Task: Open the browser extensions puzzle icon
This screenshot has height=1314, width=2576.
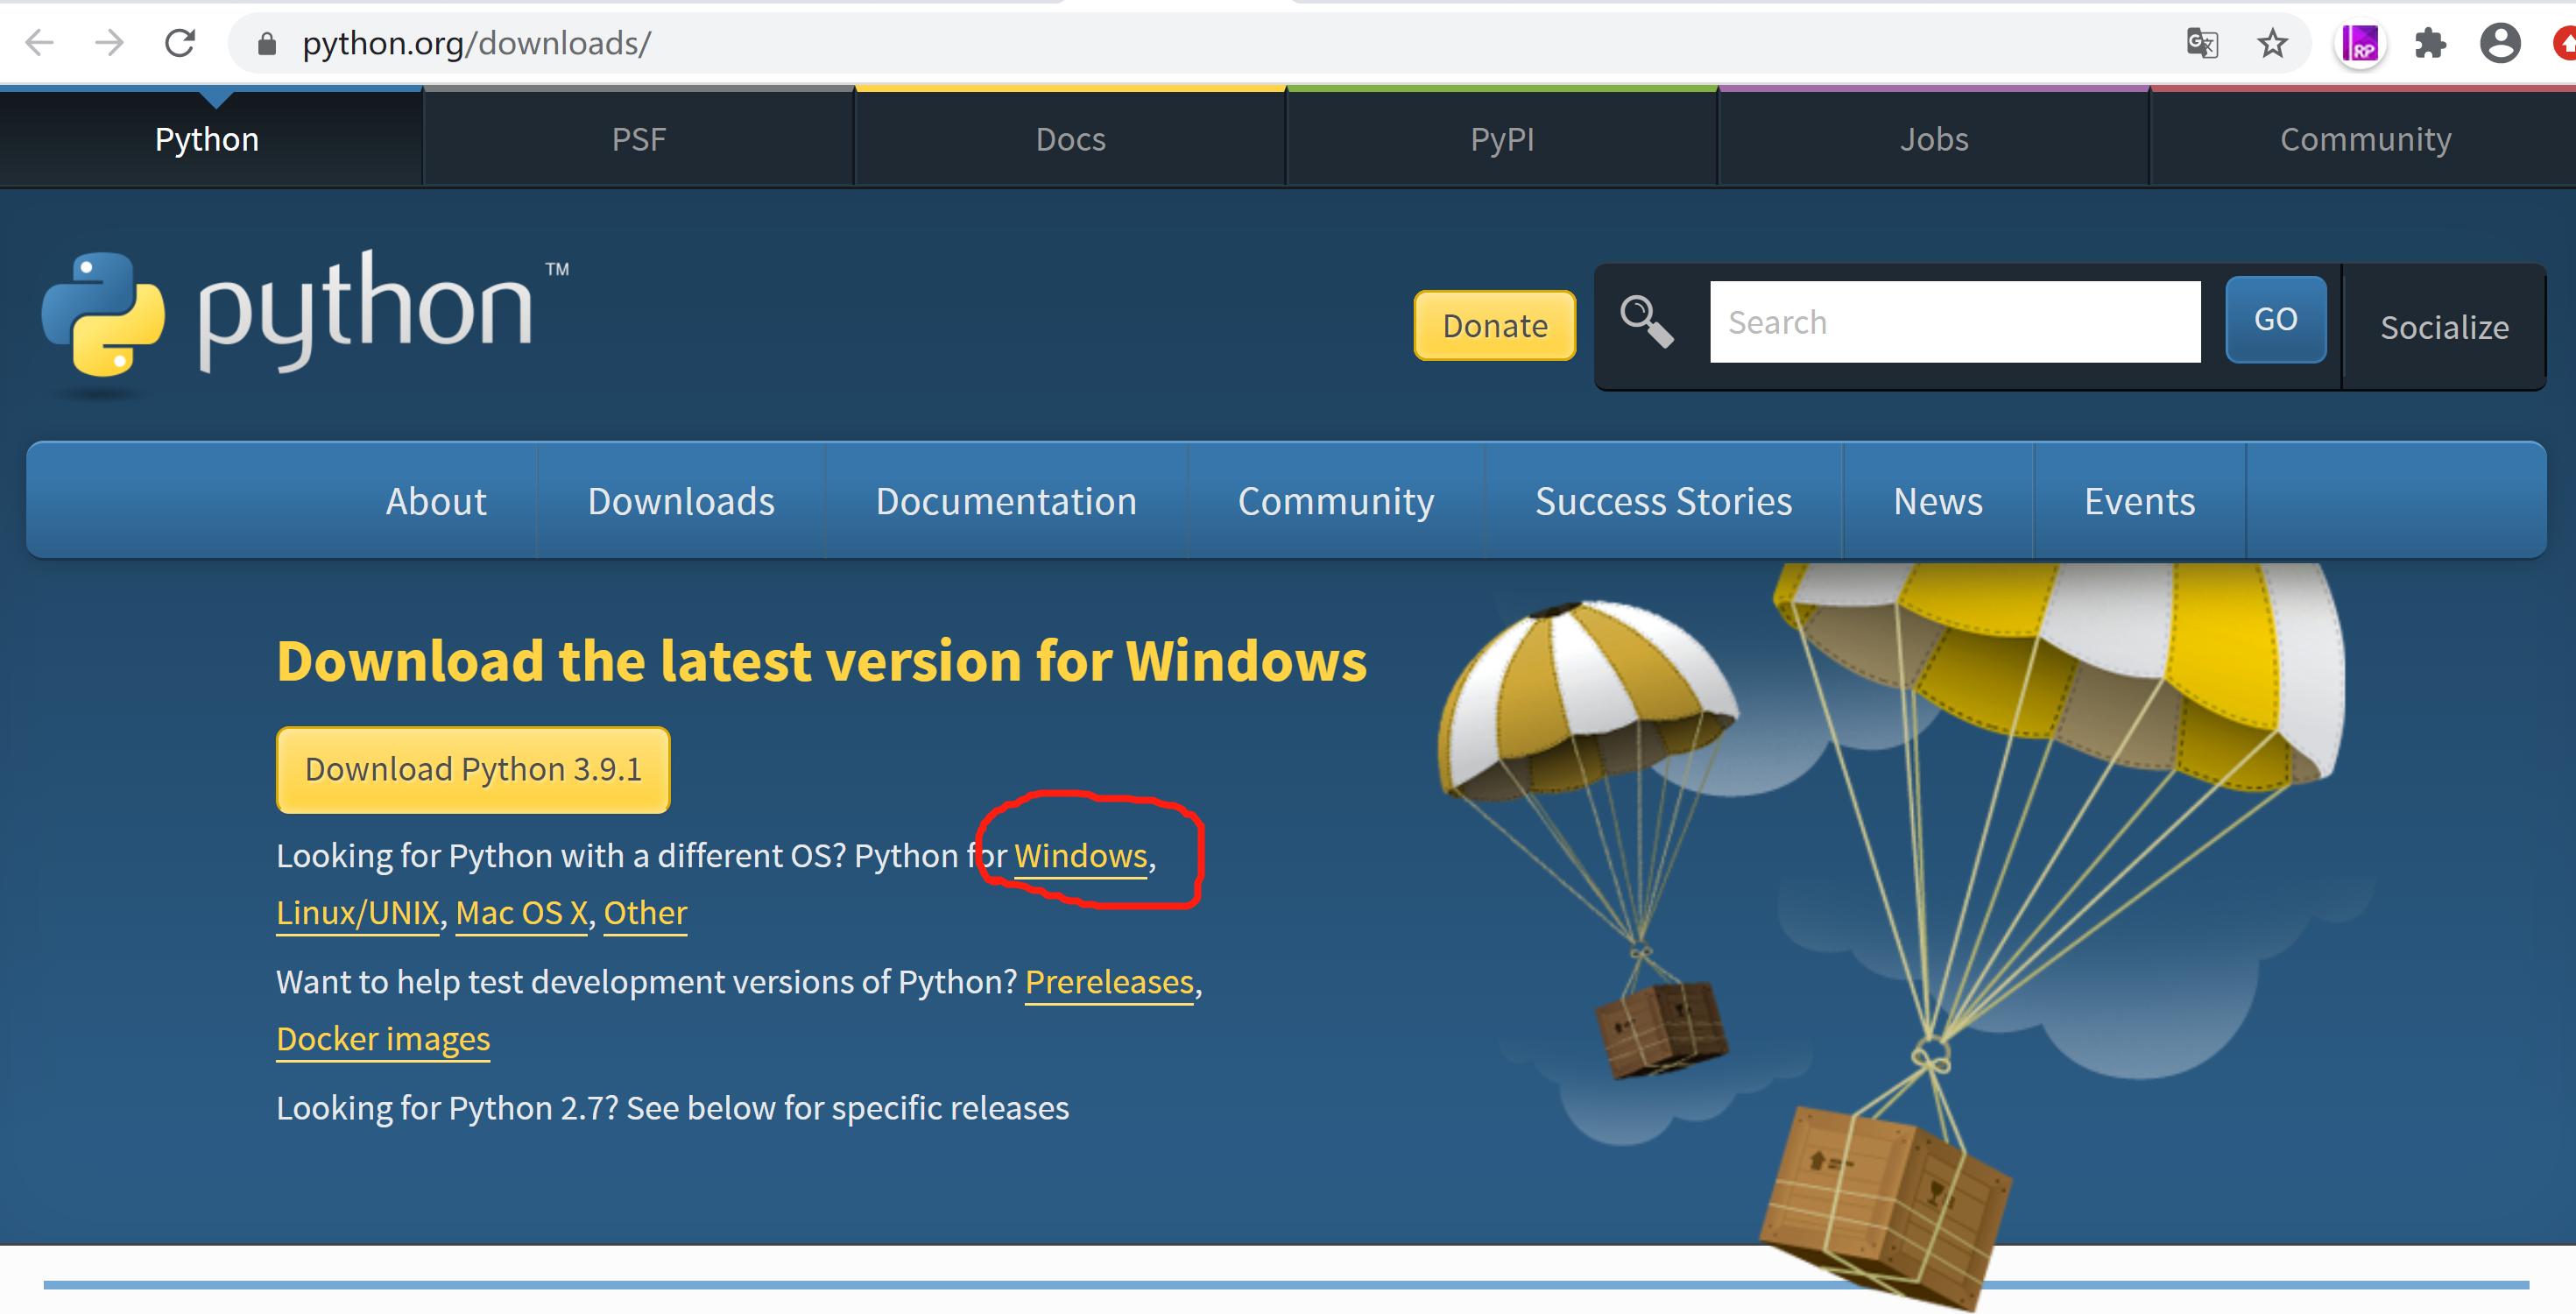Action: (2430, 43)
